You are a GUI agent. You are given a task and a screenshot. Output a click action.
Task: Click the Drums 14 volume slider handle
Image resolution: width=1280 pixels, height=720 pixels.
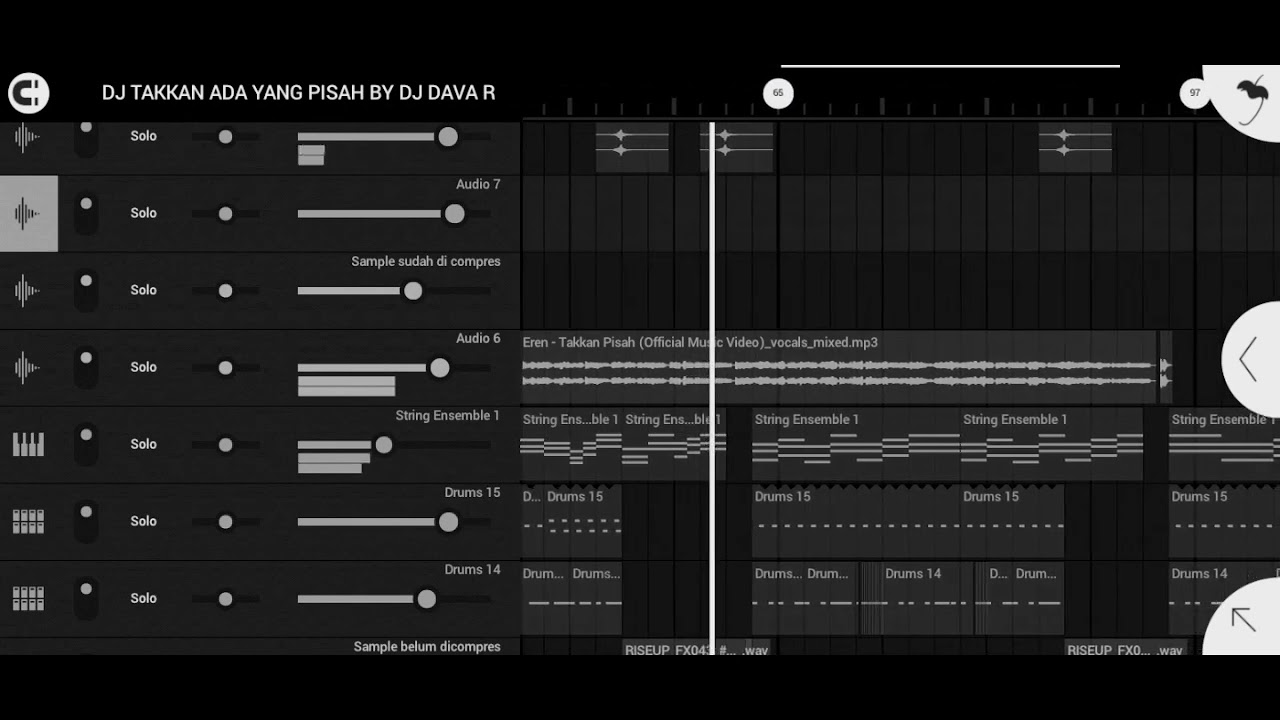(x=427, y=599)
